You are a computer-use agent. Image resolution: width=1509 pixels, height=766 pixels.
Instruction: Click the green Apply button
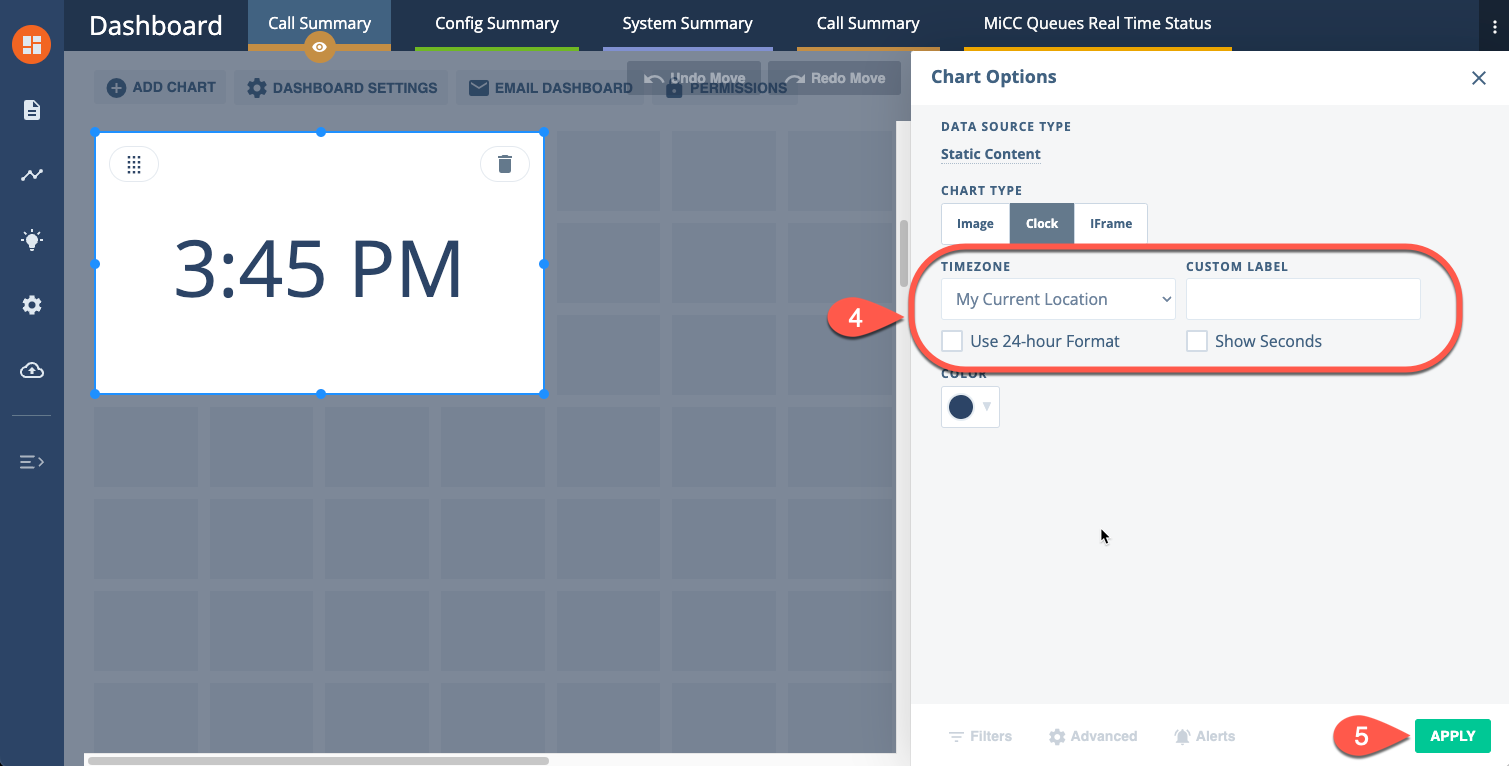point(1452,736)
